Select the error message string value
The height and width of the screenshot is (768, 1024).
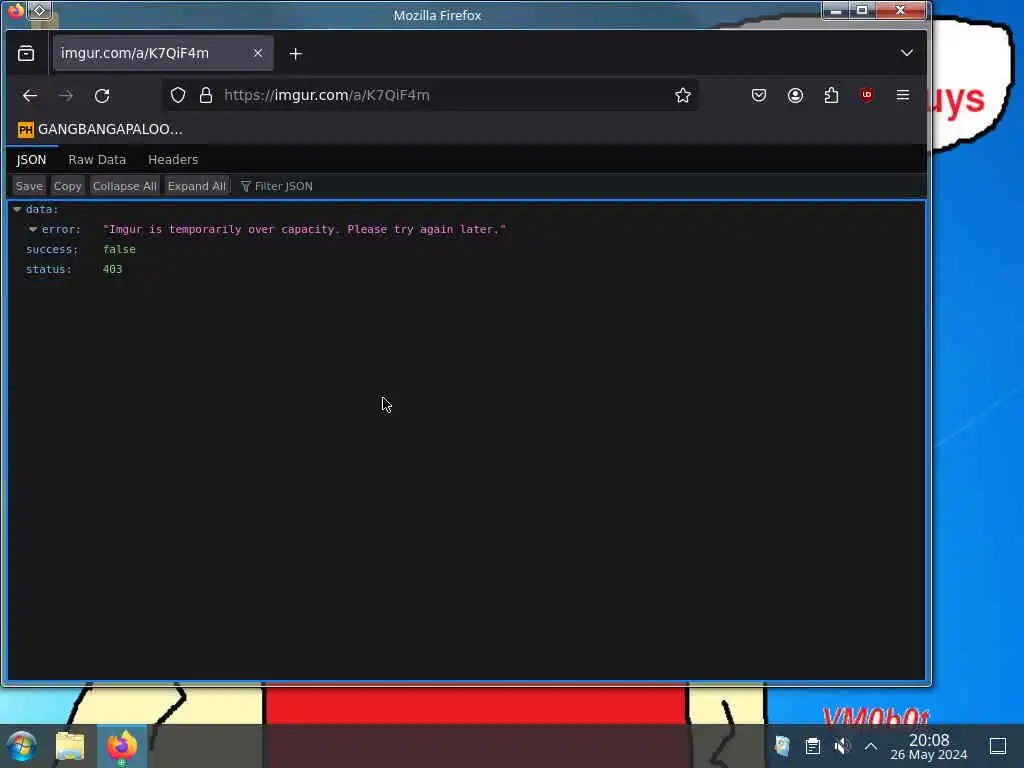click(304, 229)
